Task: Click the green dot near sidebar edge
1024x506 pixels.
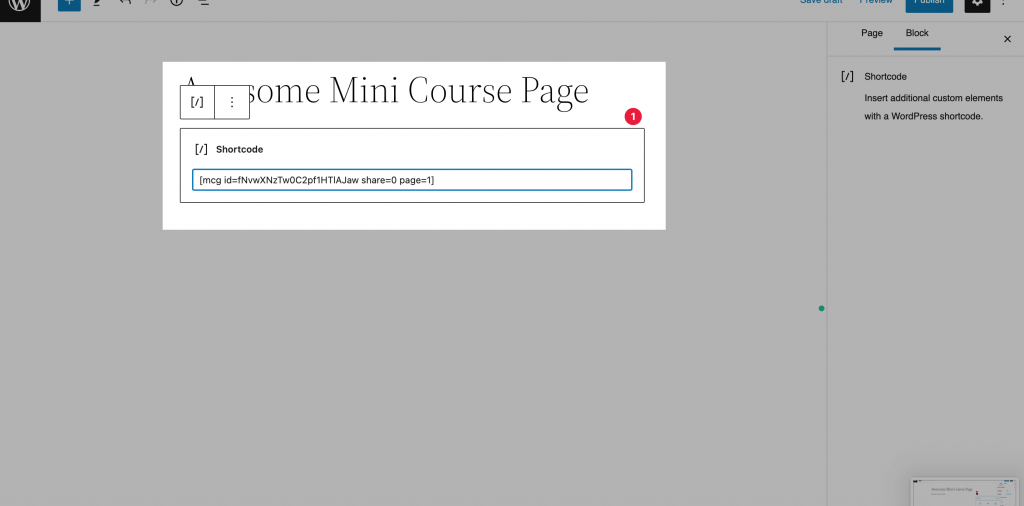Action: pos(822,308)
